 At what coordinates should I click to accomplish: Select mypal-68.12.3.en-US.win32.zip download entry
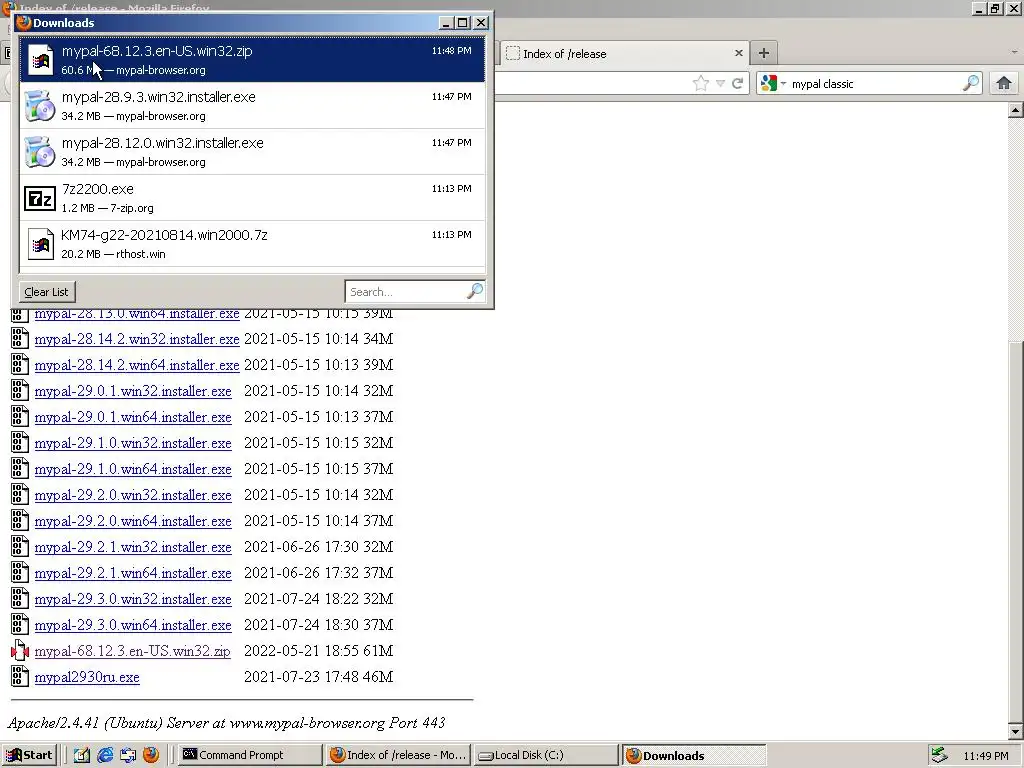coord(252,59)
